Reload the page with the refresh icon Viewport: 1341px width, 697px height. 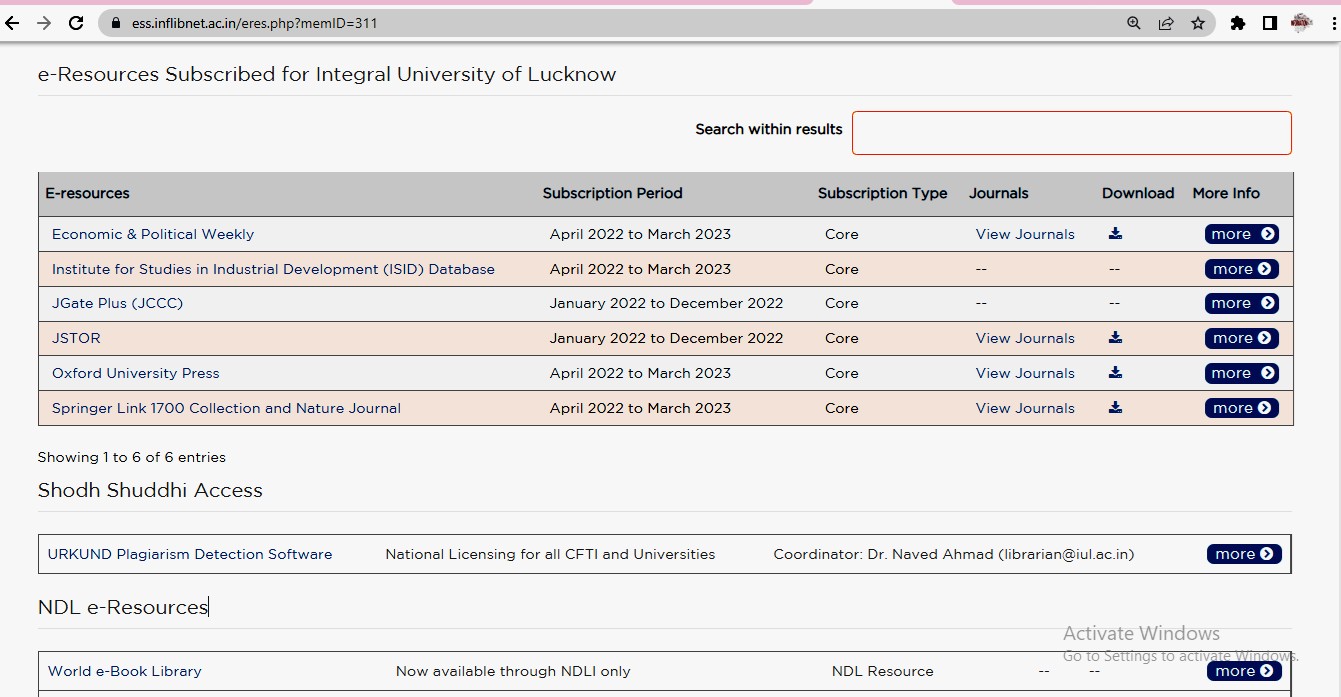coord(76,23)
